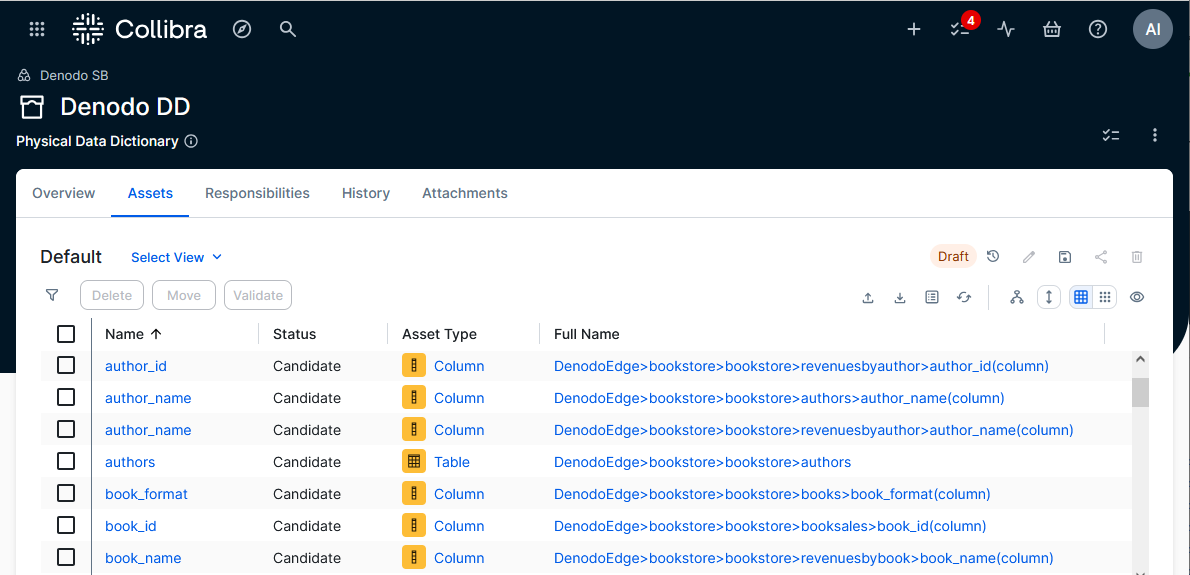Click the scrollbar up arrow

(1140, 360)
